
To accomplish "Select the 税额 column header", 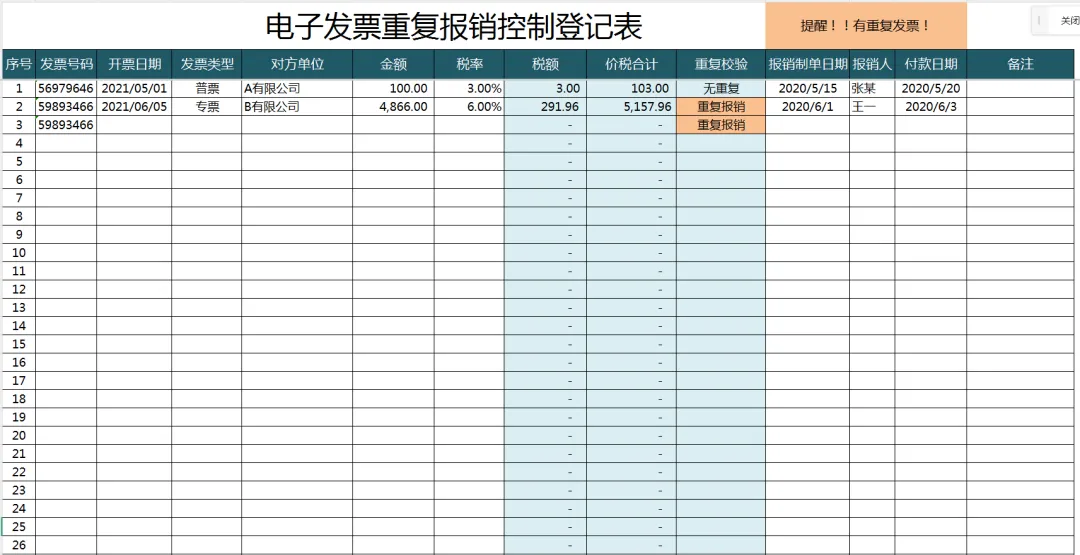I will [546, 65].
